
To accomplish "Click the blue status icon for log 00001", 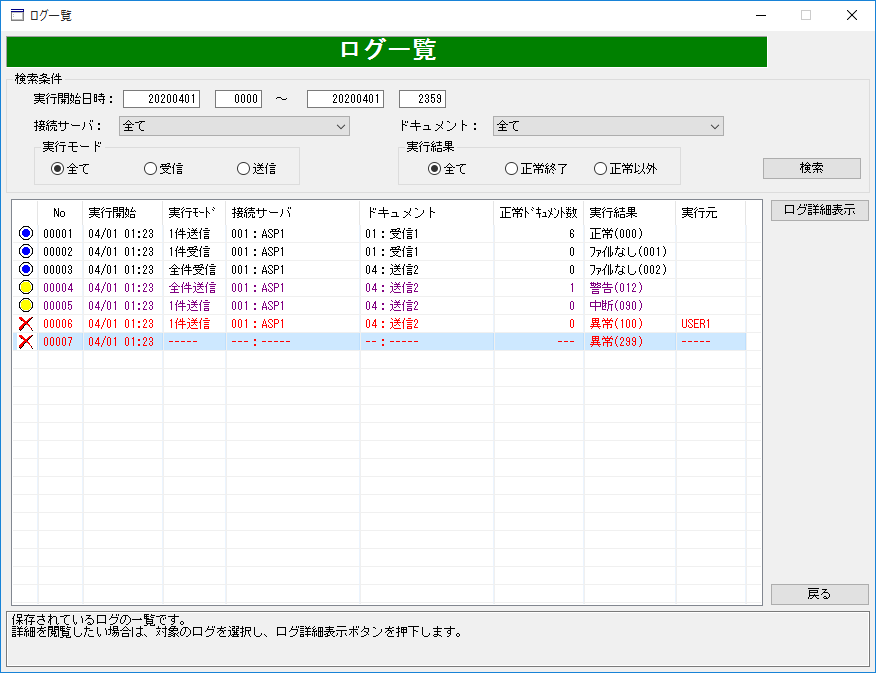I will pos(26,233).
